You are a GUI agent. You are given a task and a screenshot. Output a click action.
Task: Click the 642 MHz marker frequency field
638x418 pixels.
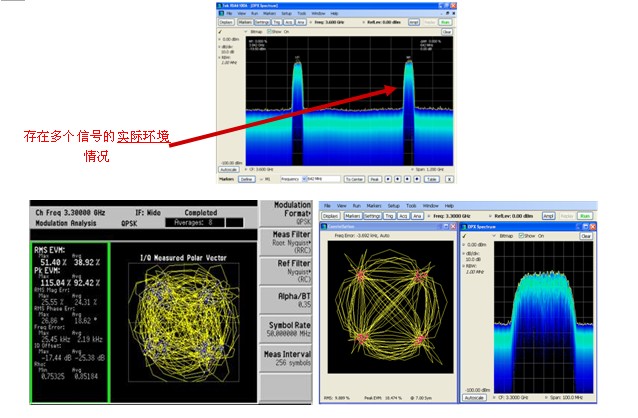pyautogui.click(x=324, y=179)
